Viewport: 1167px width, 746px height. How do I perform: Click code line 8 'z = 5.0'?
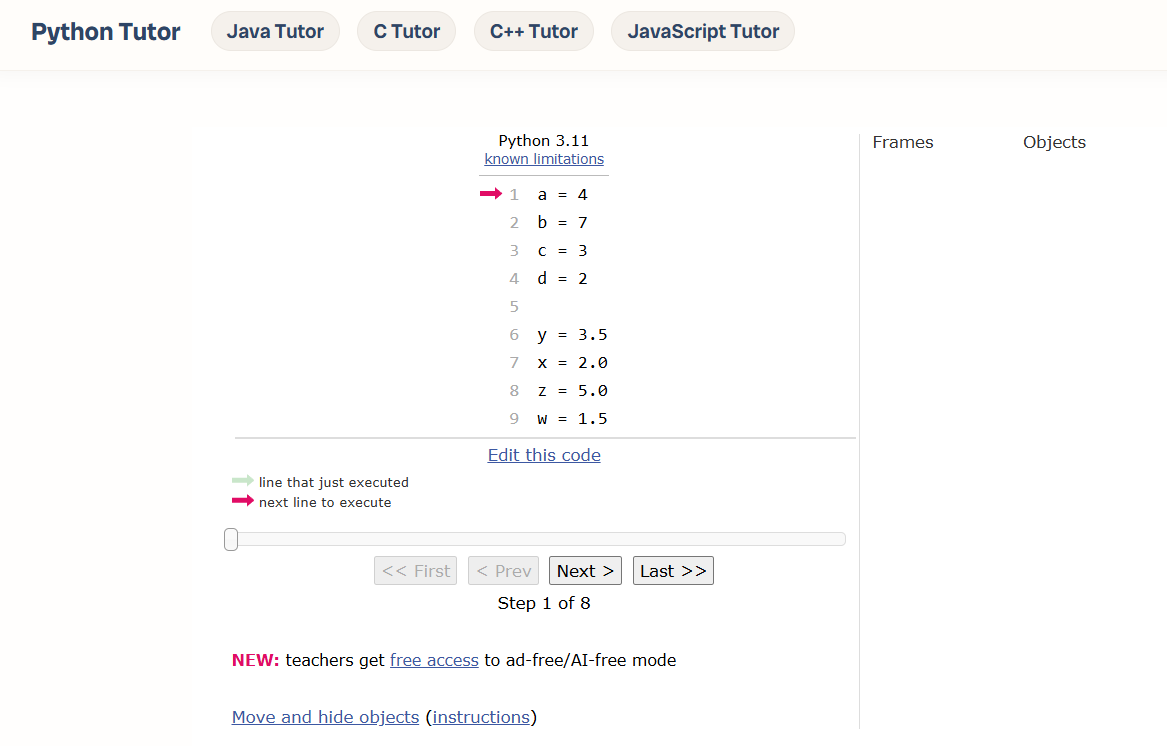point(572,390)
